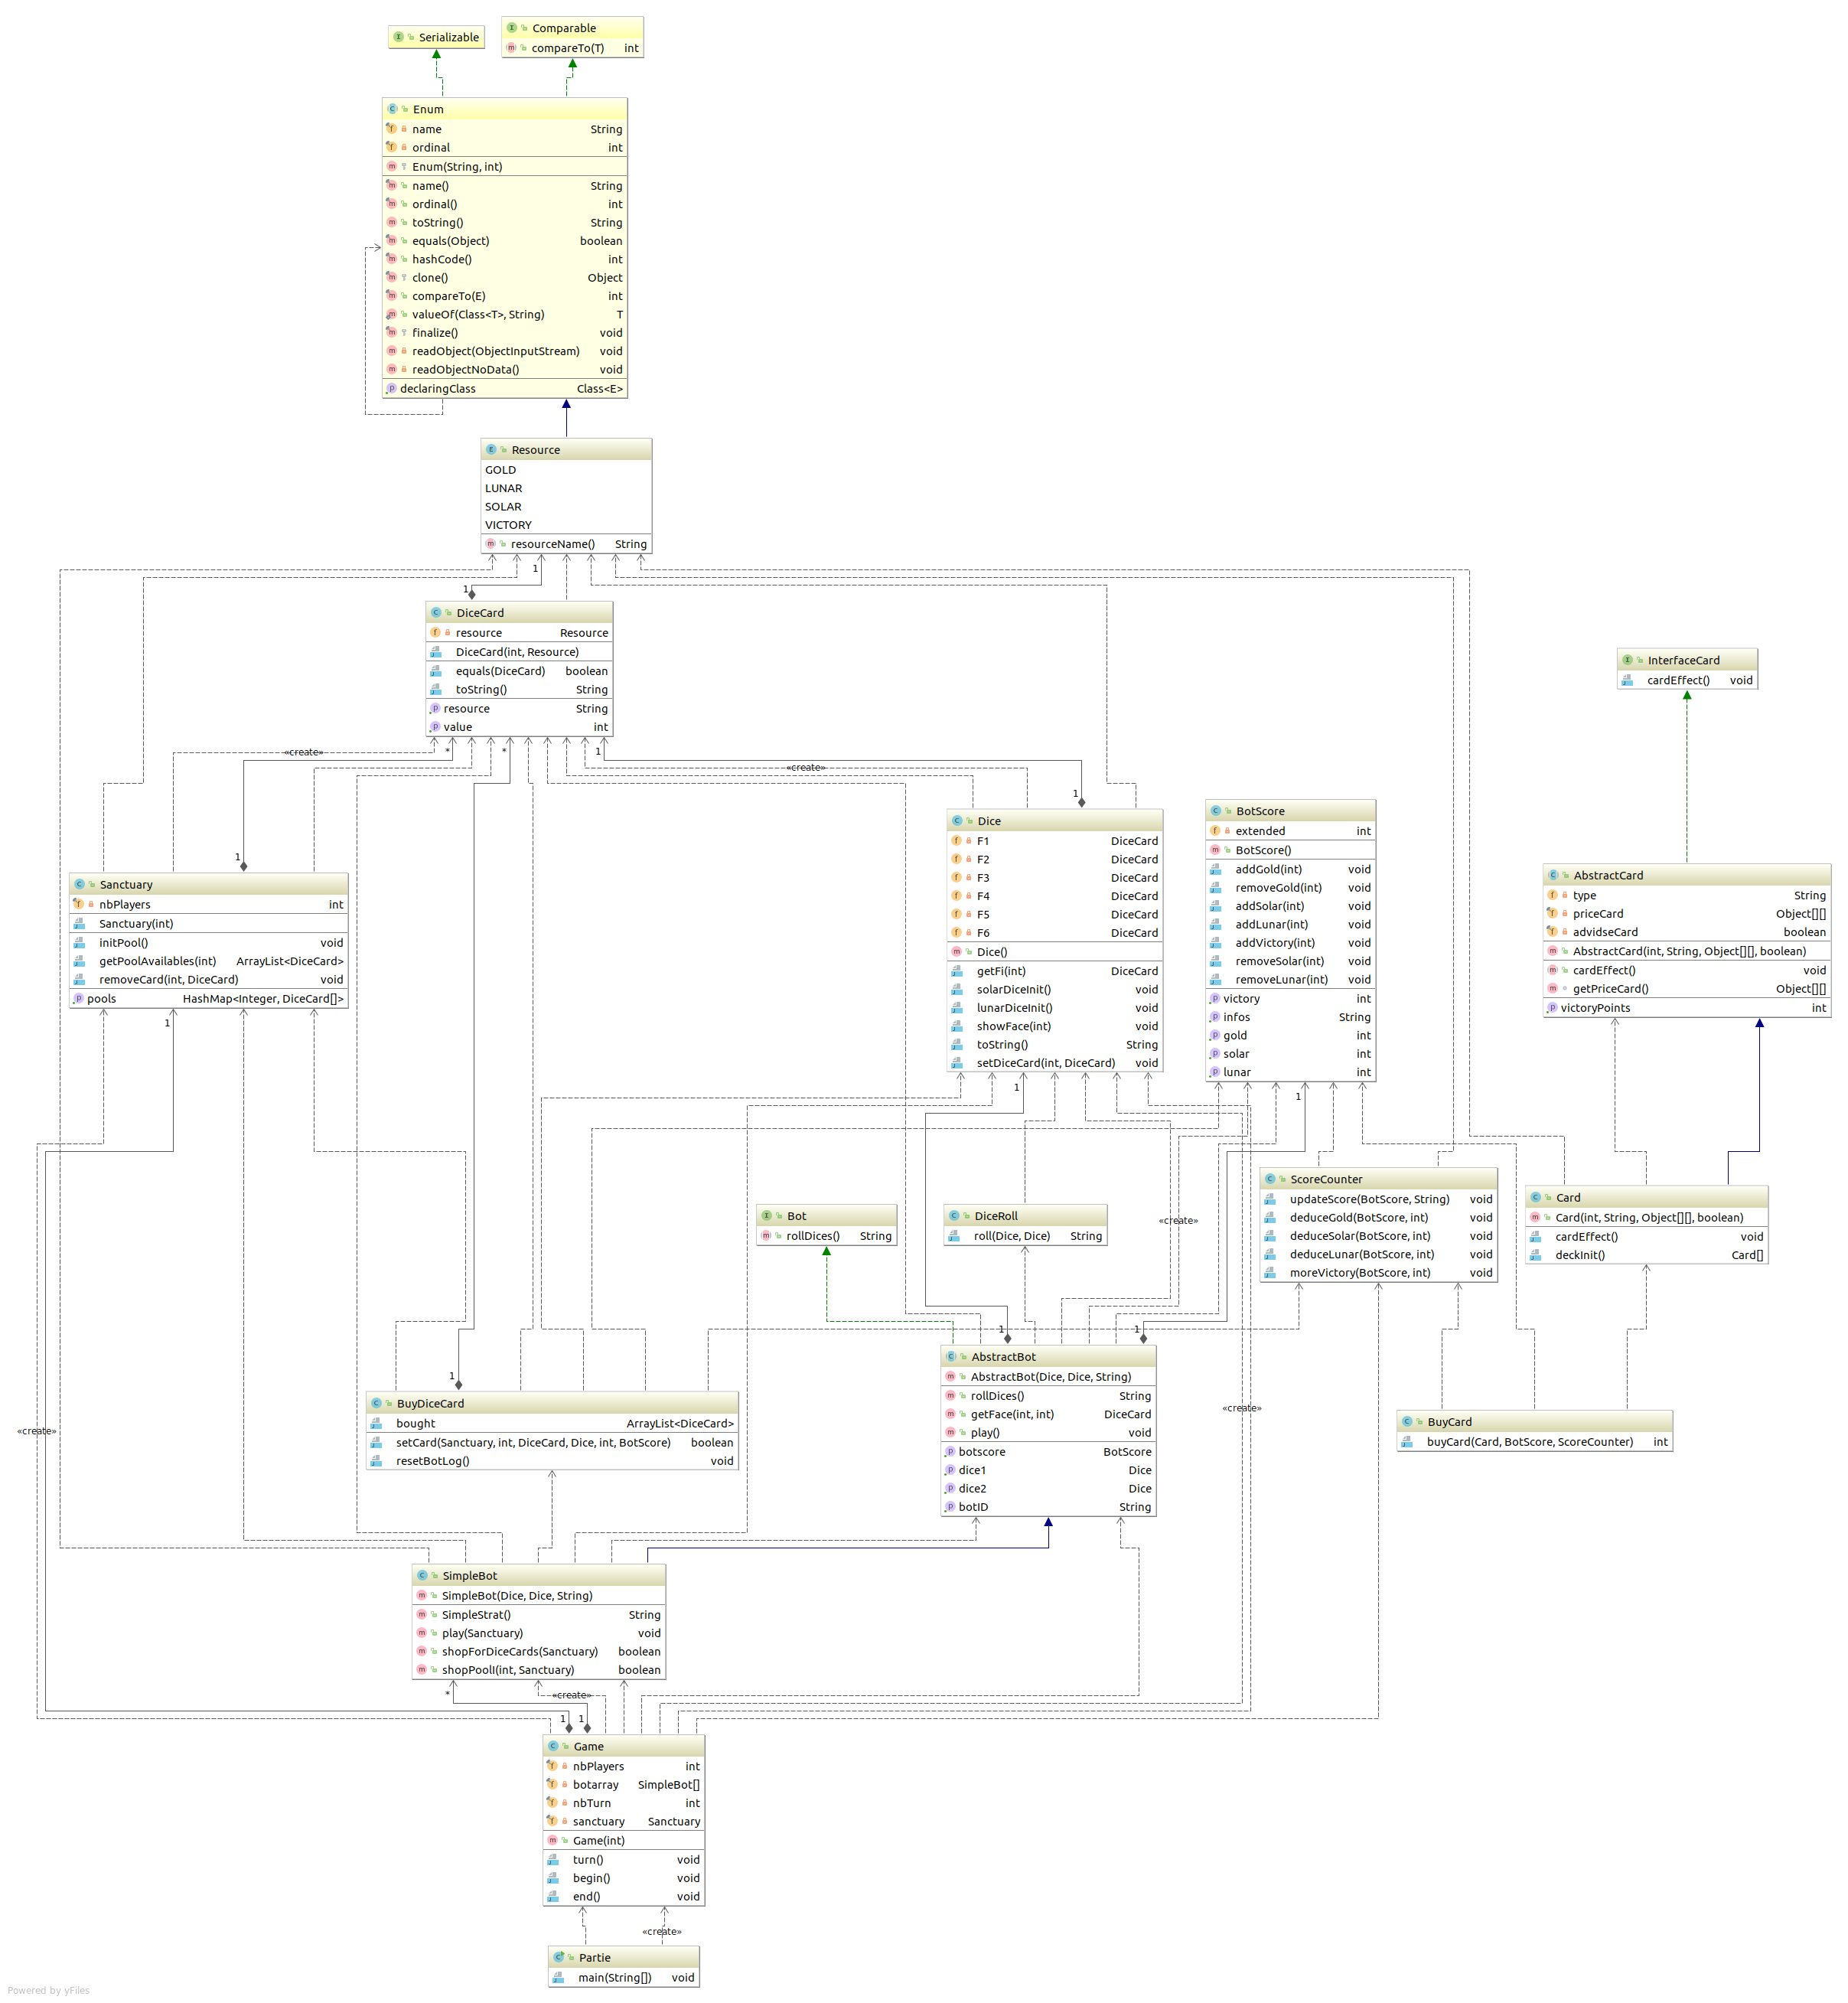
Task: Click the botarray field in Game
Action: (x=595, y=1784)
